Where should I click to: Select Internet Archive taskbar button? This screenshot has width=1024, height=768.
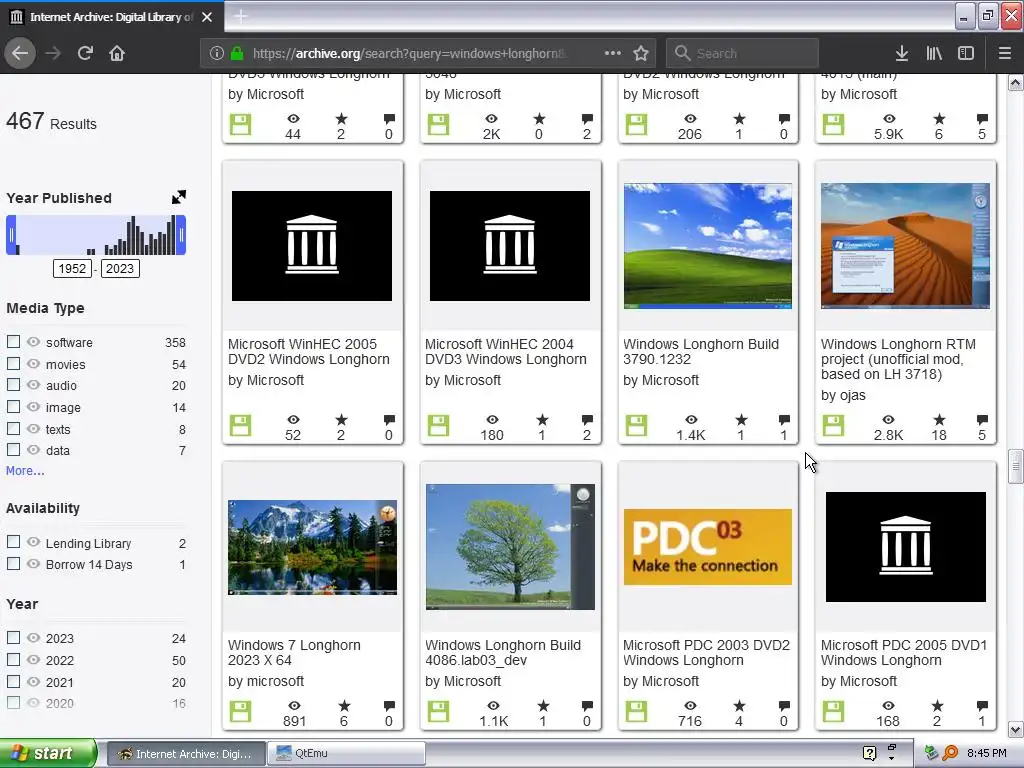click(186, 753)
